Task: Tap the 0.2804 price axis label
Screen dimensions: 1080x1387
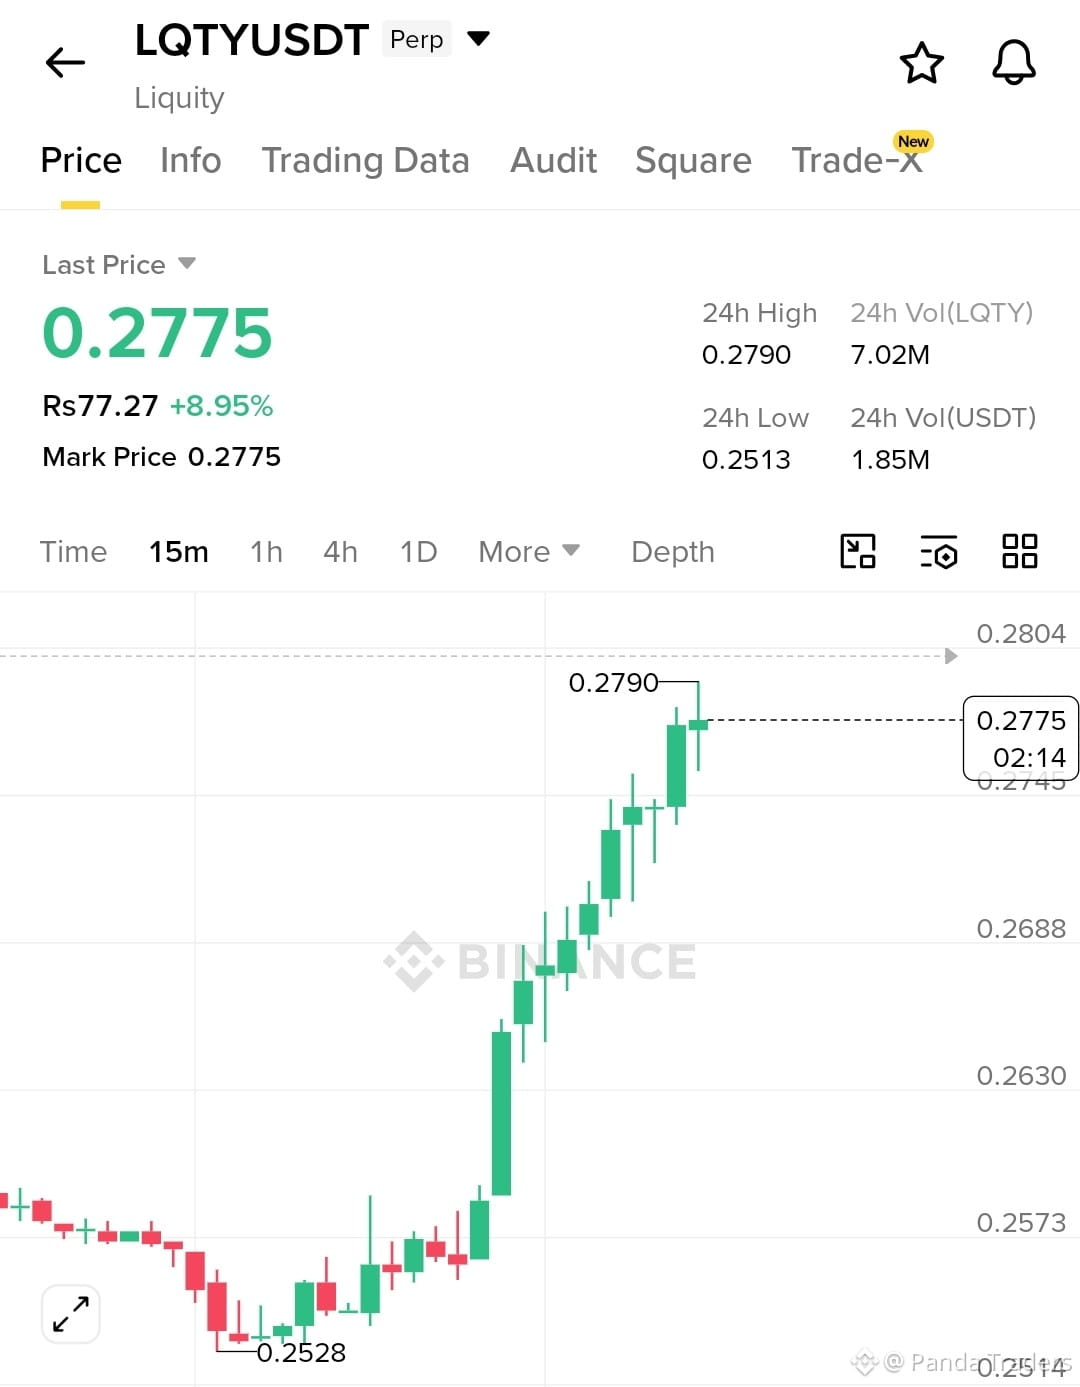Action: click(1021, 633)
